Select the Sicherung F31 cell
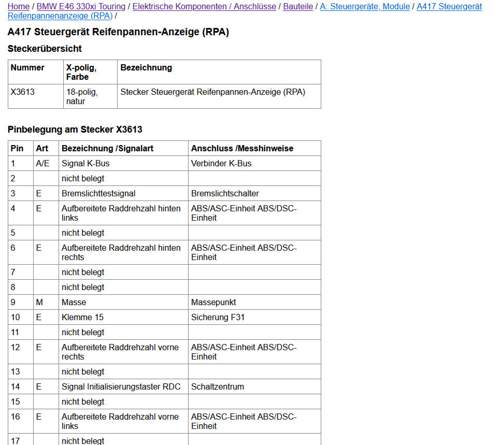This screenshot has height=445, width=500. (x=255, y=317)
